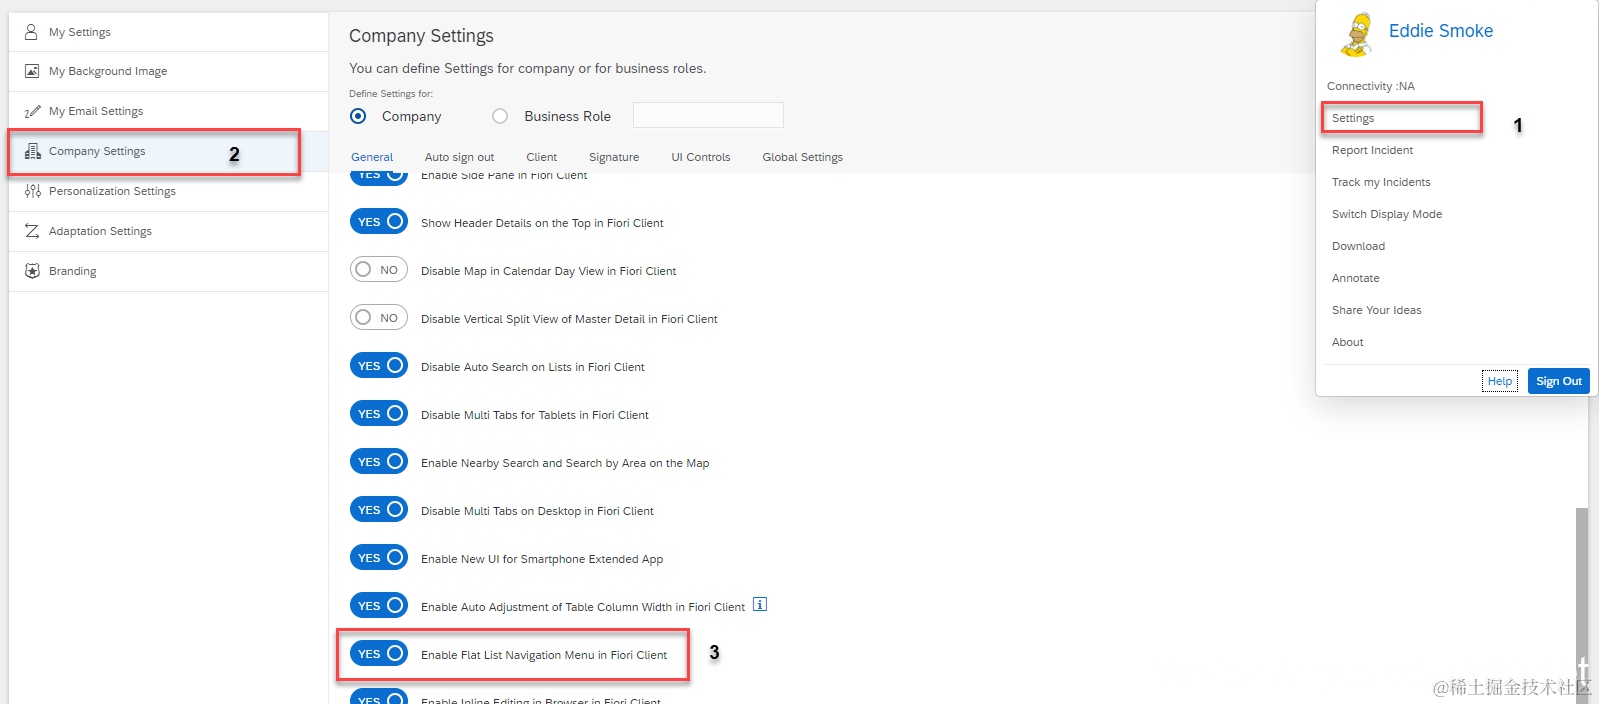This screenshot has width=1599, height=704.
Task: Click the Adaptation Settings icon
Action: pos(32,231)
